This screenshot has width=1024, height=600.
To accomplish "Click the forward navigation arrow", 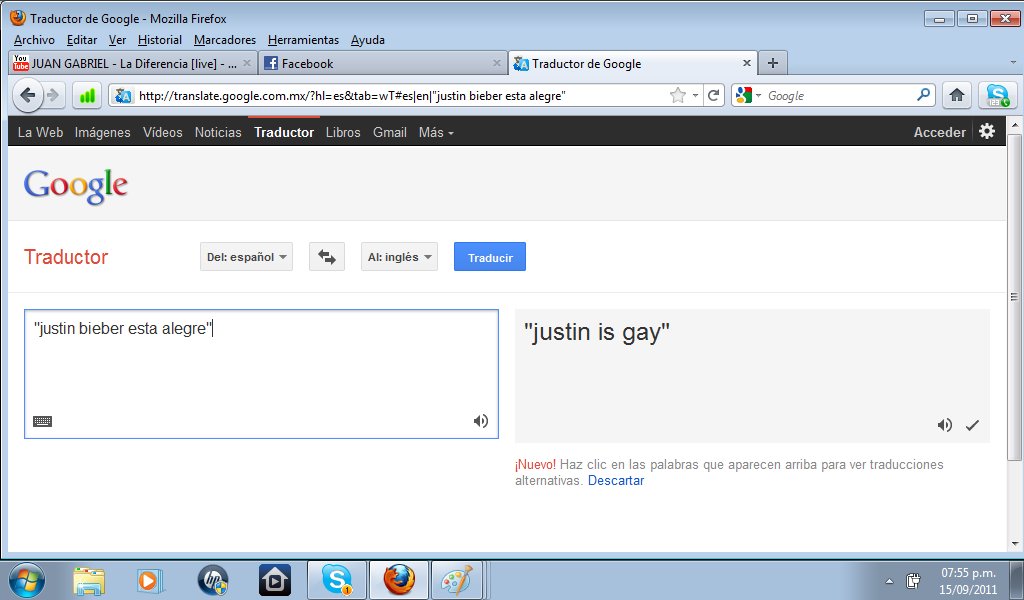I will (54, 95).
